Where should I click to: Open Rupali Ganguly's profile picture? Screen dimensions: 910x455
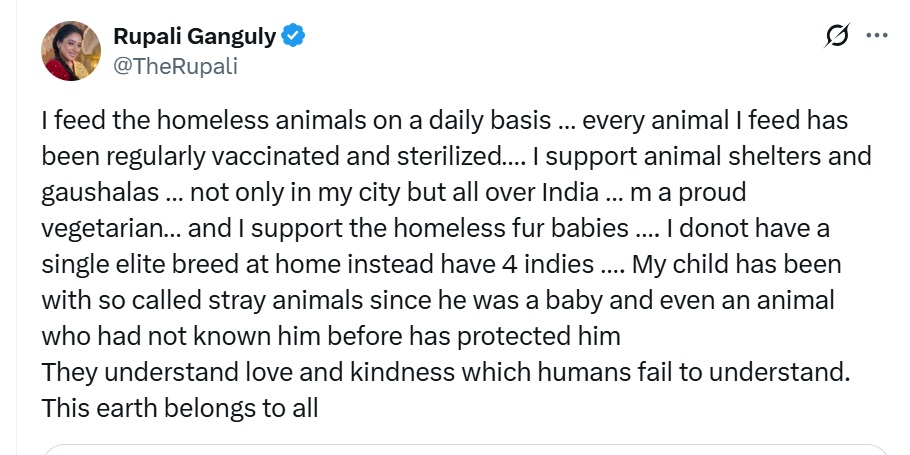71,51
